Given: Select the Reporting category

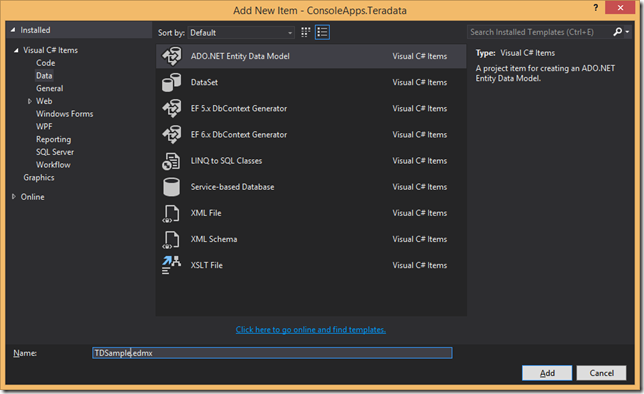Looking at the screenshot, I should pos(53,139).
